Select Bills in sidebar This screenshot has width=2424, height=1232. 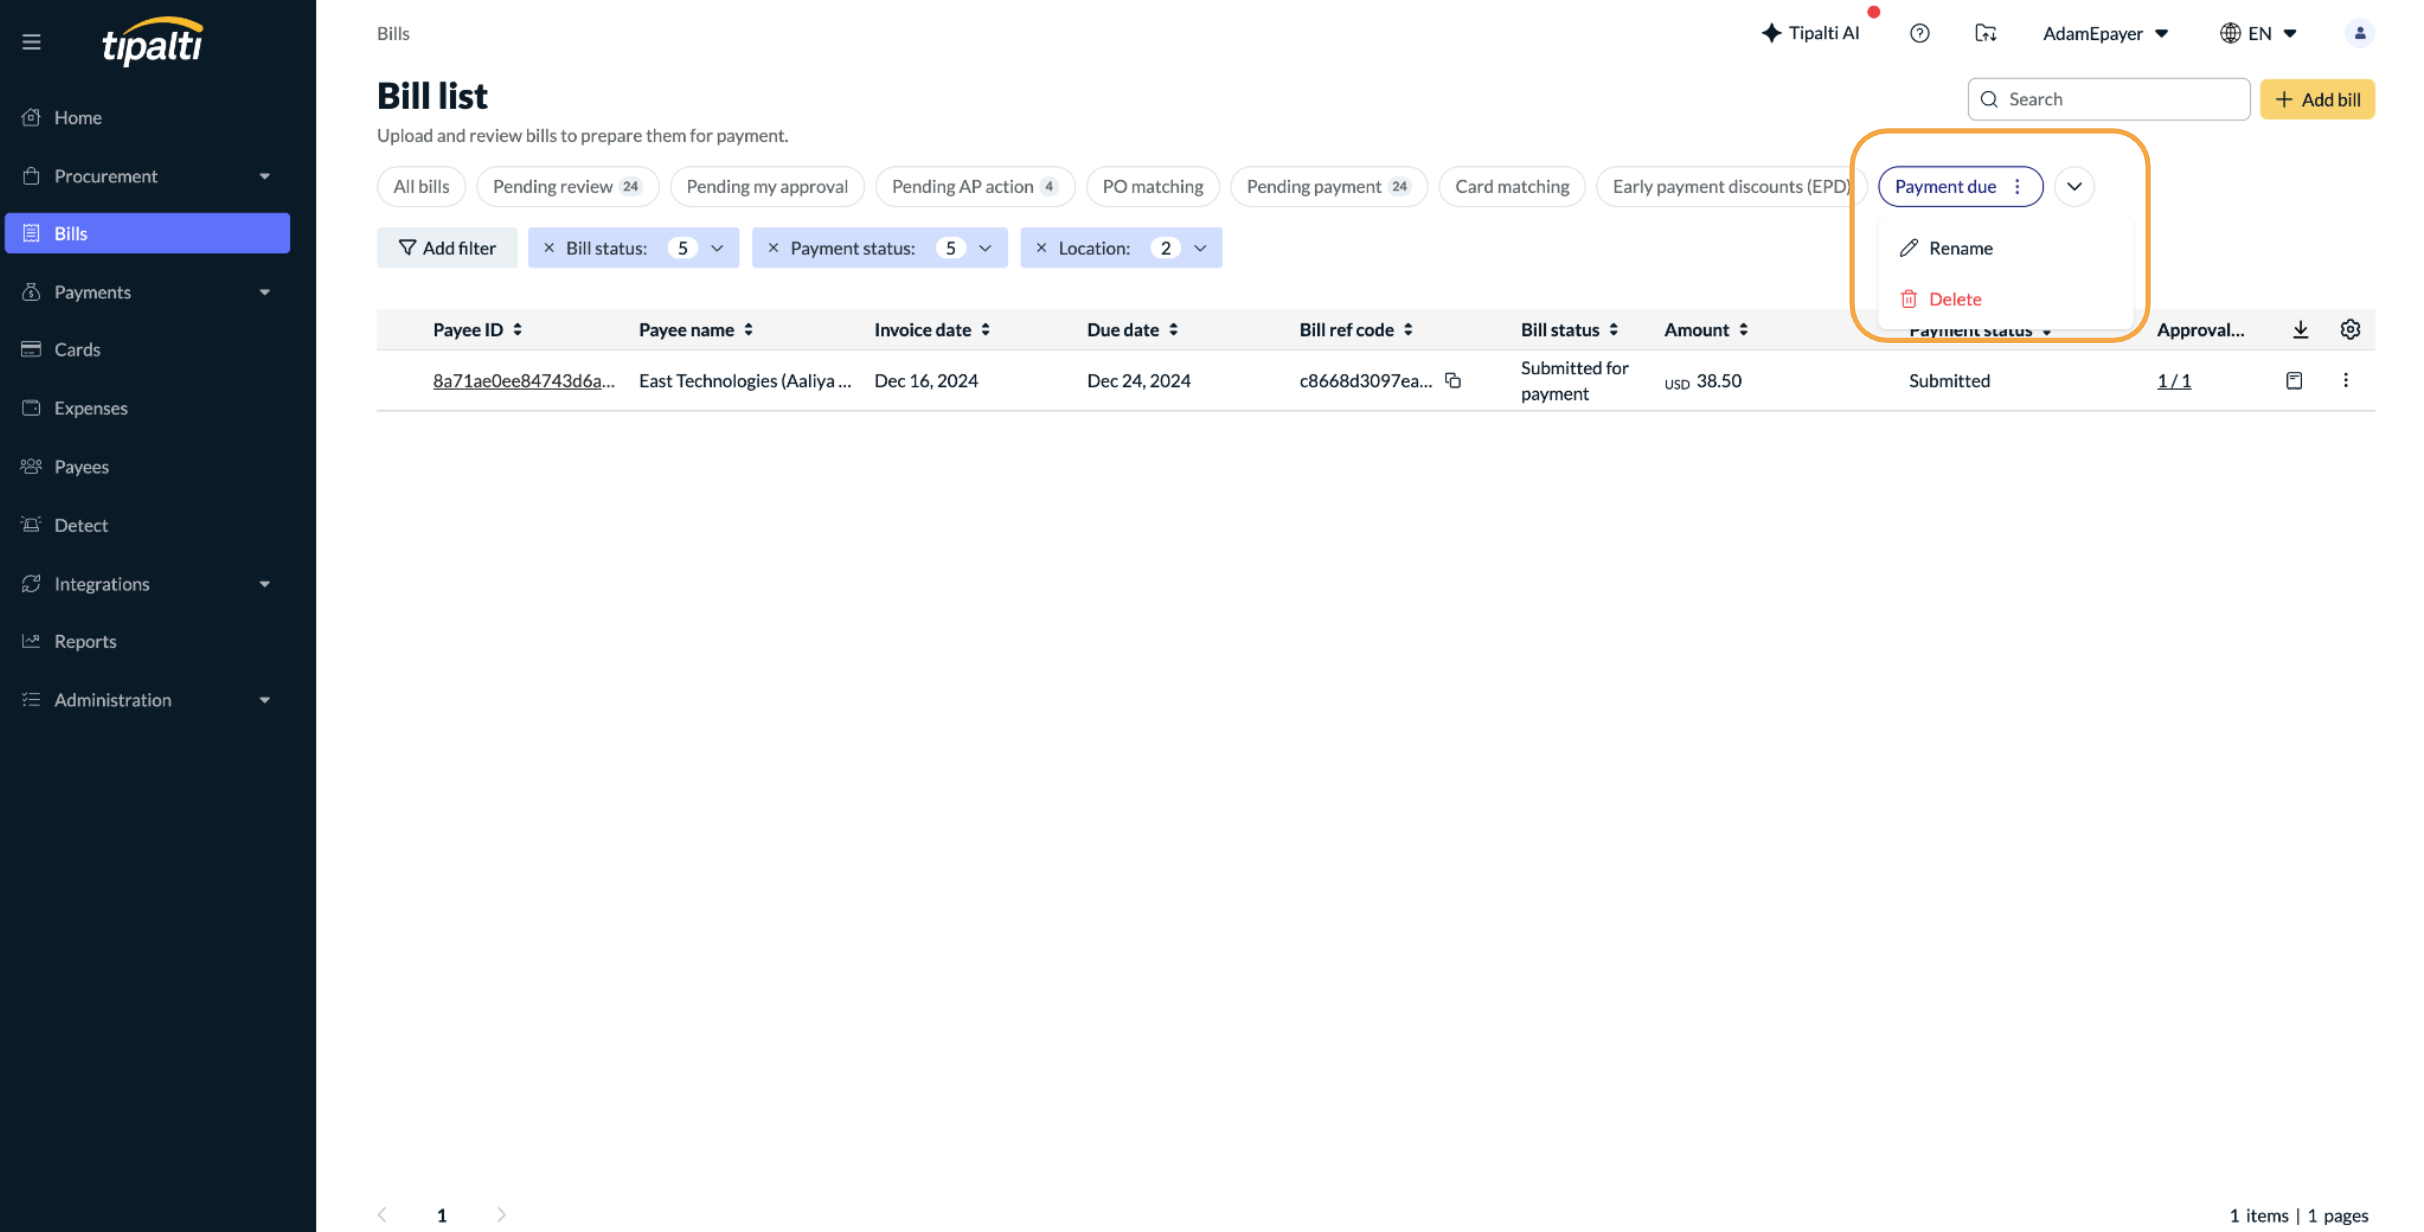click(x=147, y=233)
